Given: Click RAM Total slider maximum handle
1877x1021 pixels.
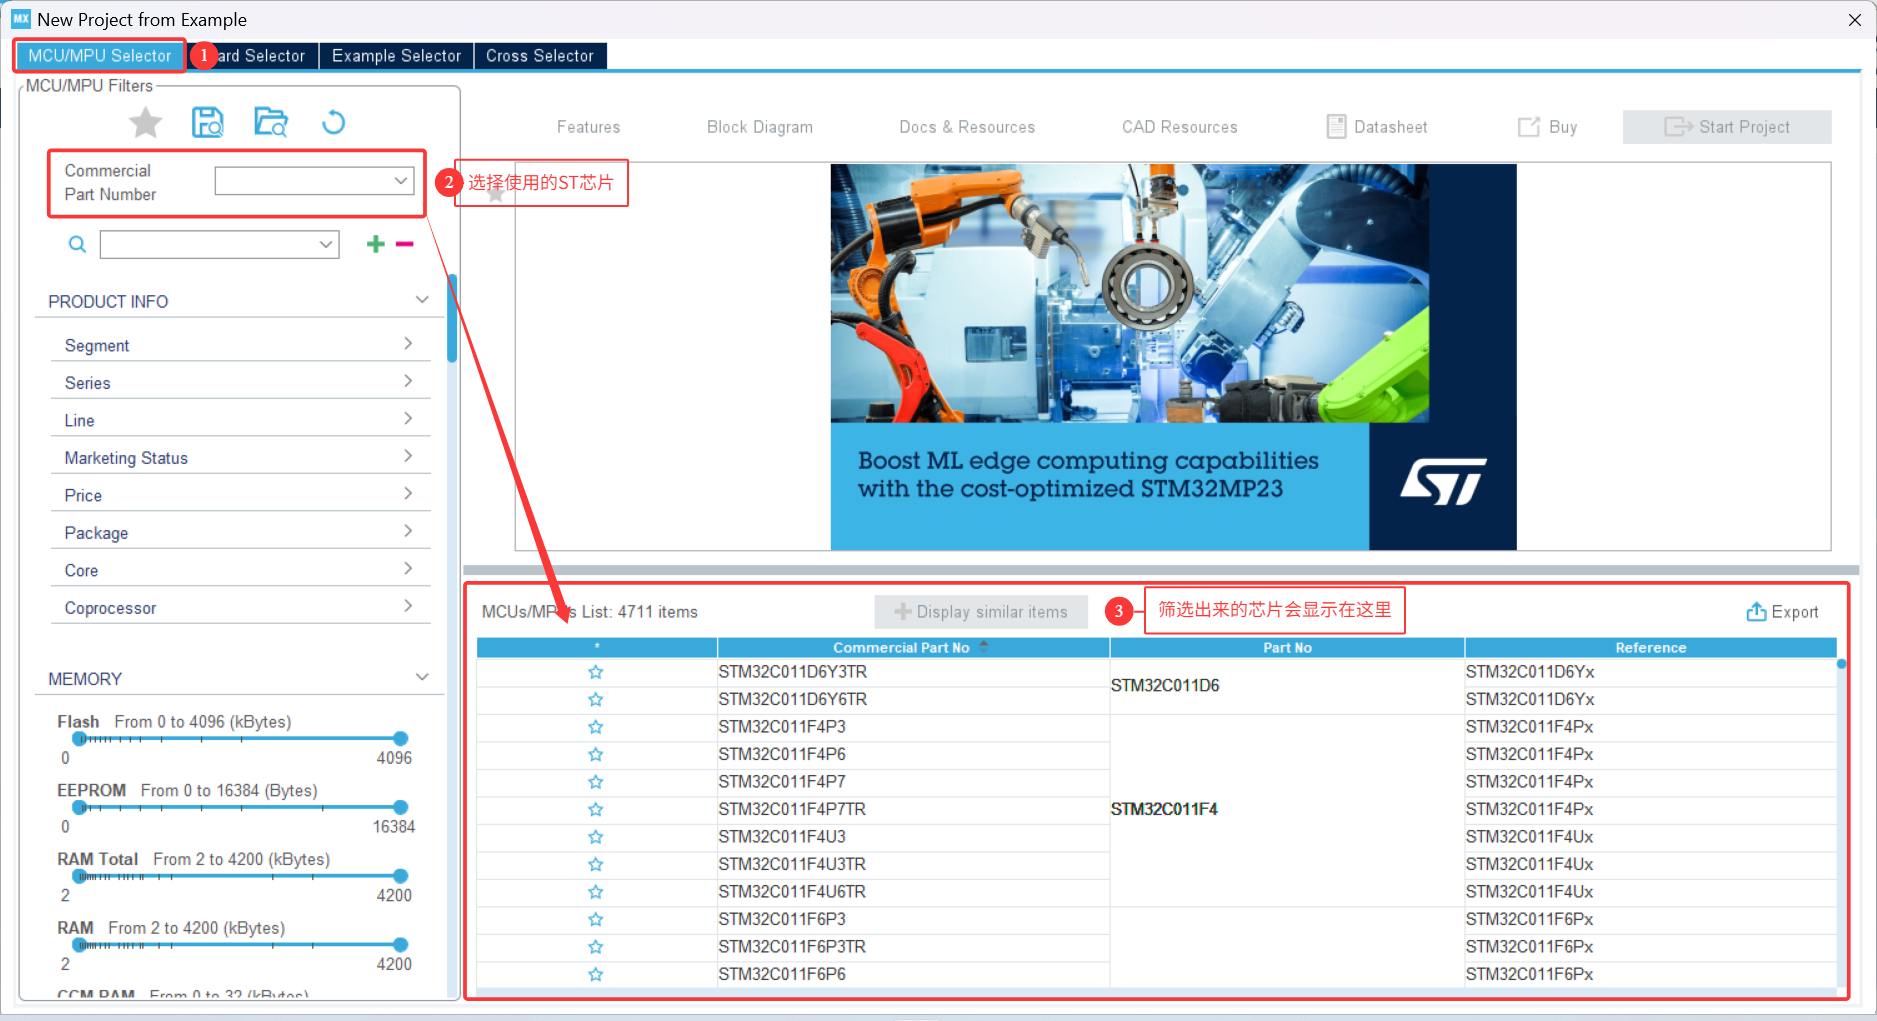Looking at the screenshot, I should (x=400, y=876).
